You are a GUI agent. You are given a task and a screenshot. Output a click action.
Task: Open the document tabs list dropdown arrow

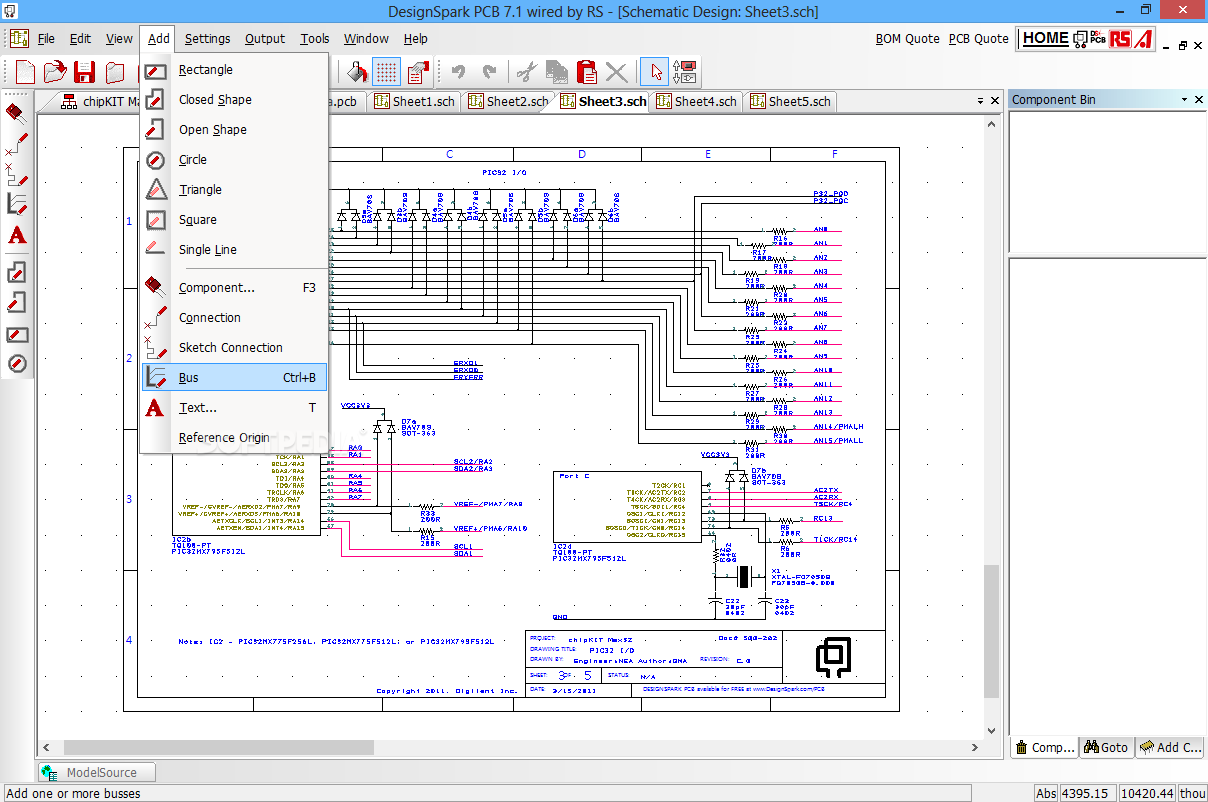[x=980, y=101]
